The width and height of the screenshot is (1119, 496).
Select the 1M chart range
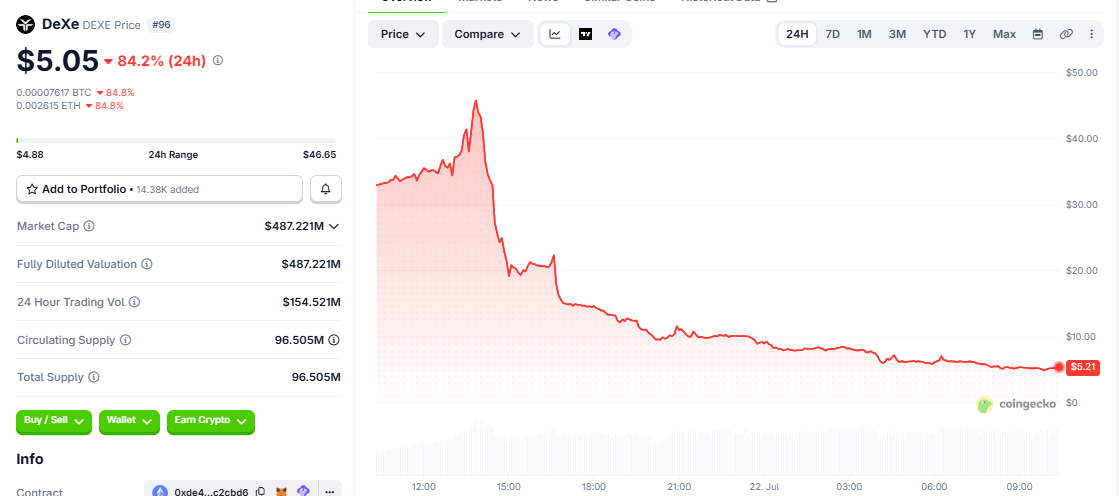coord(864,34)
